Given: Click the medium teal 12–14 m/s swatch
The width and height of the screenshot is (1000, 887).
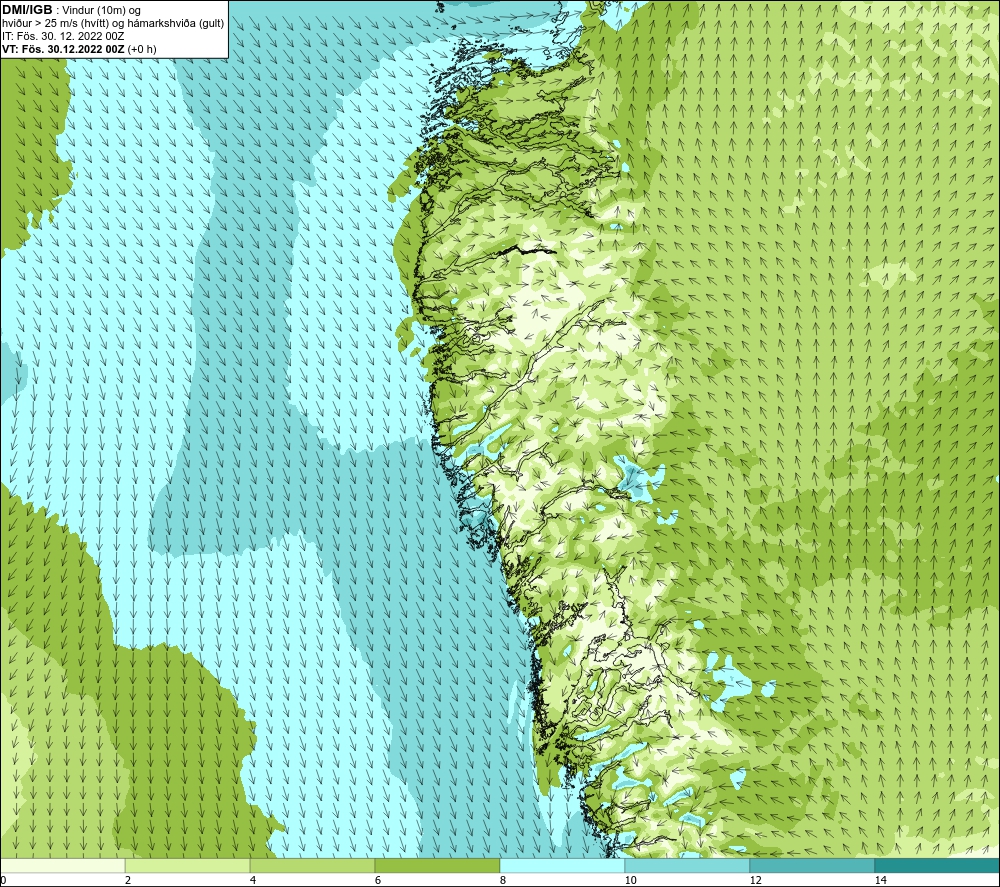Looking at the screenshot, I should (812, 865).
